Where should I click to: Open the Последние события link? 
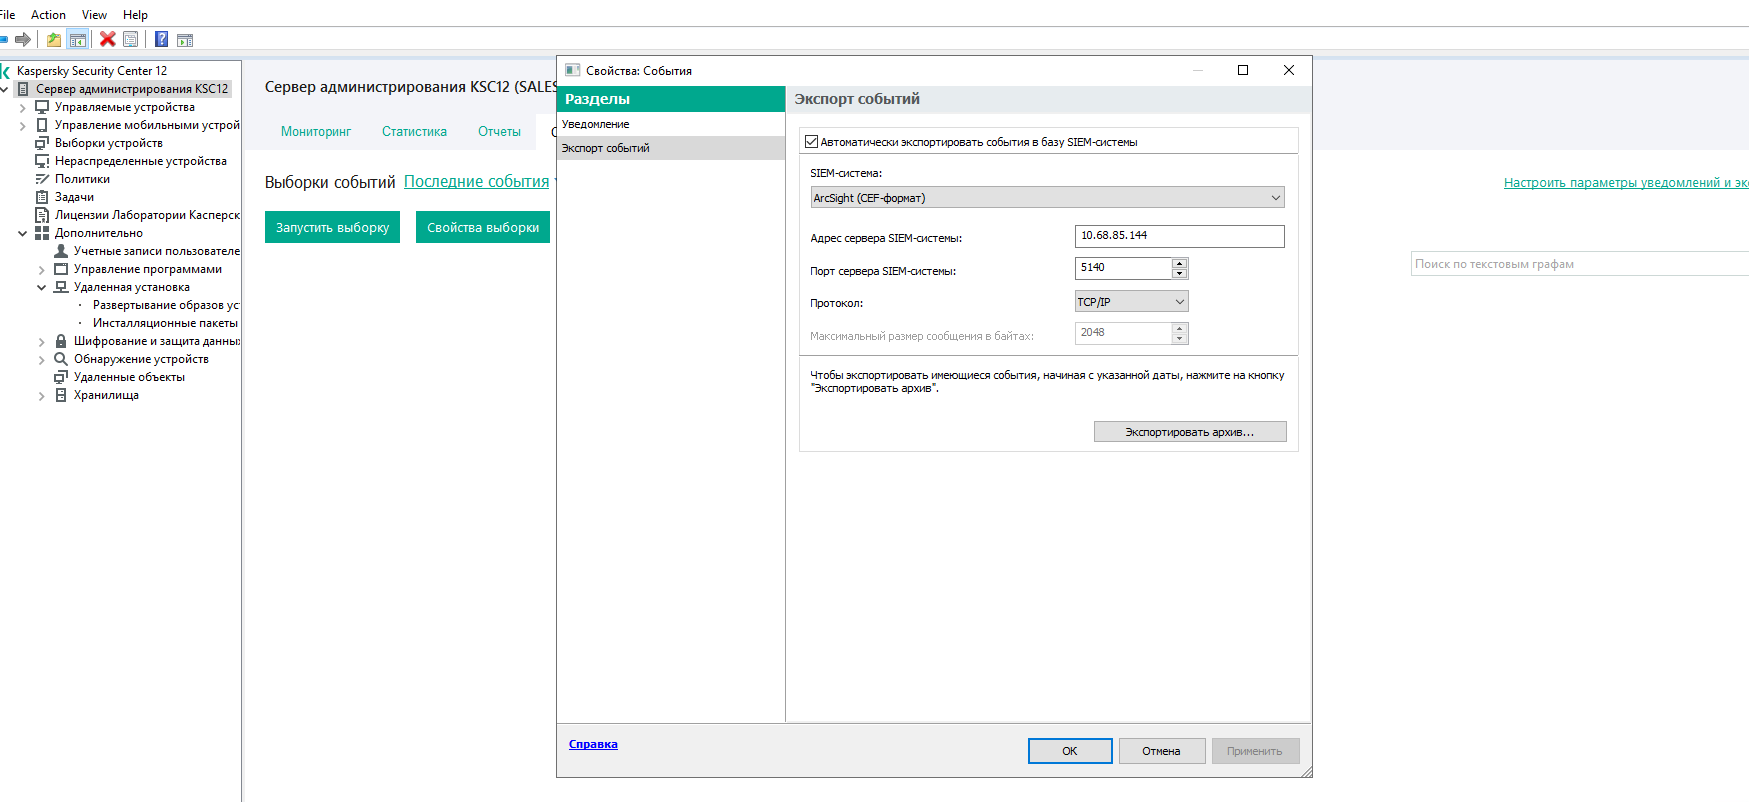(x=476, y=182)
